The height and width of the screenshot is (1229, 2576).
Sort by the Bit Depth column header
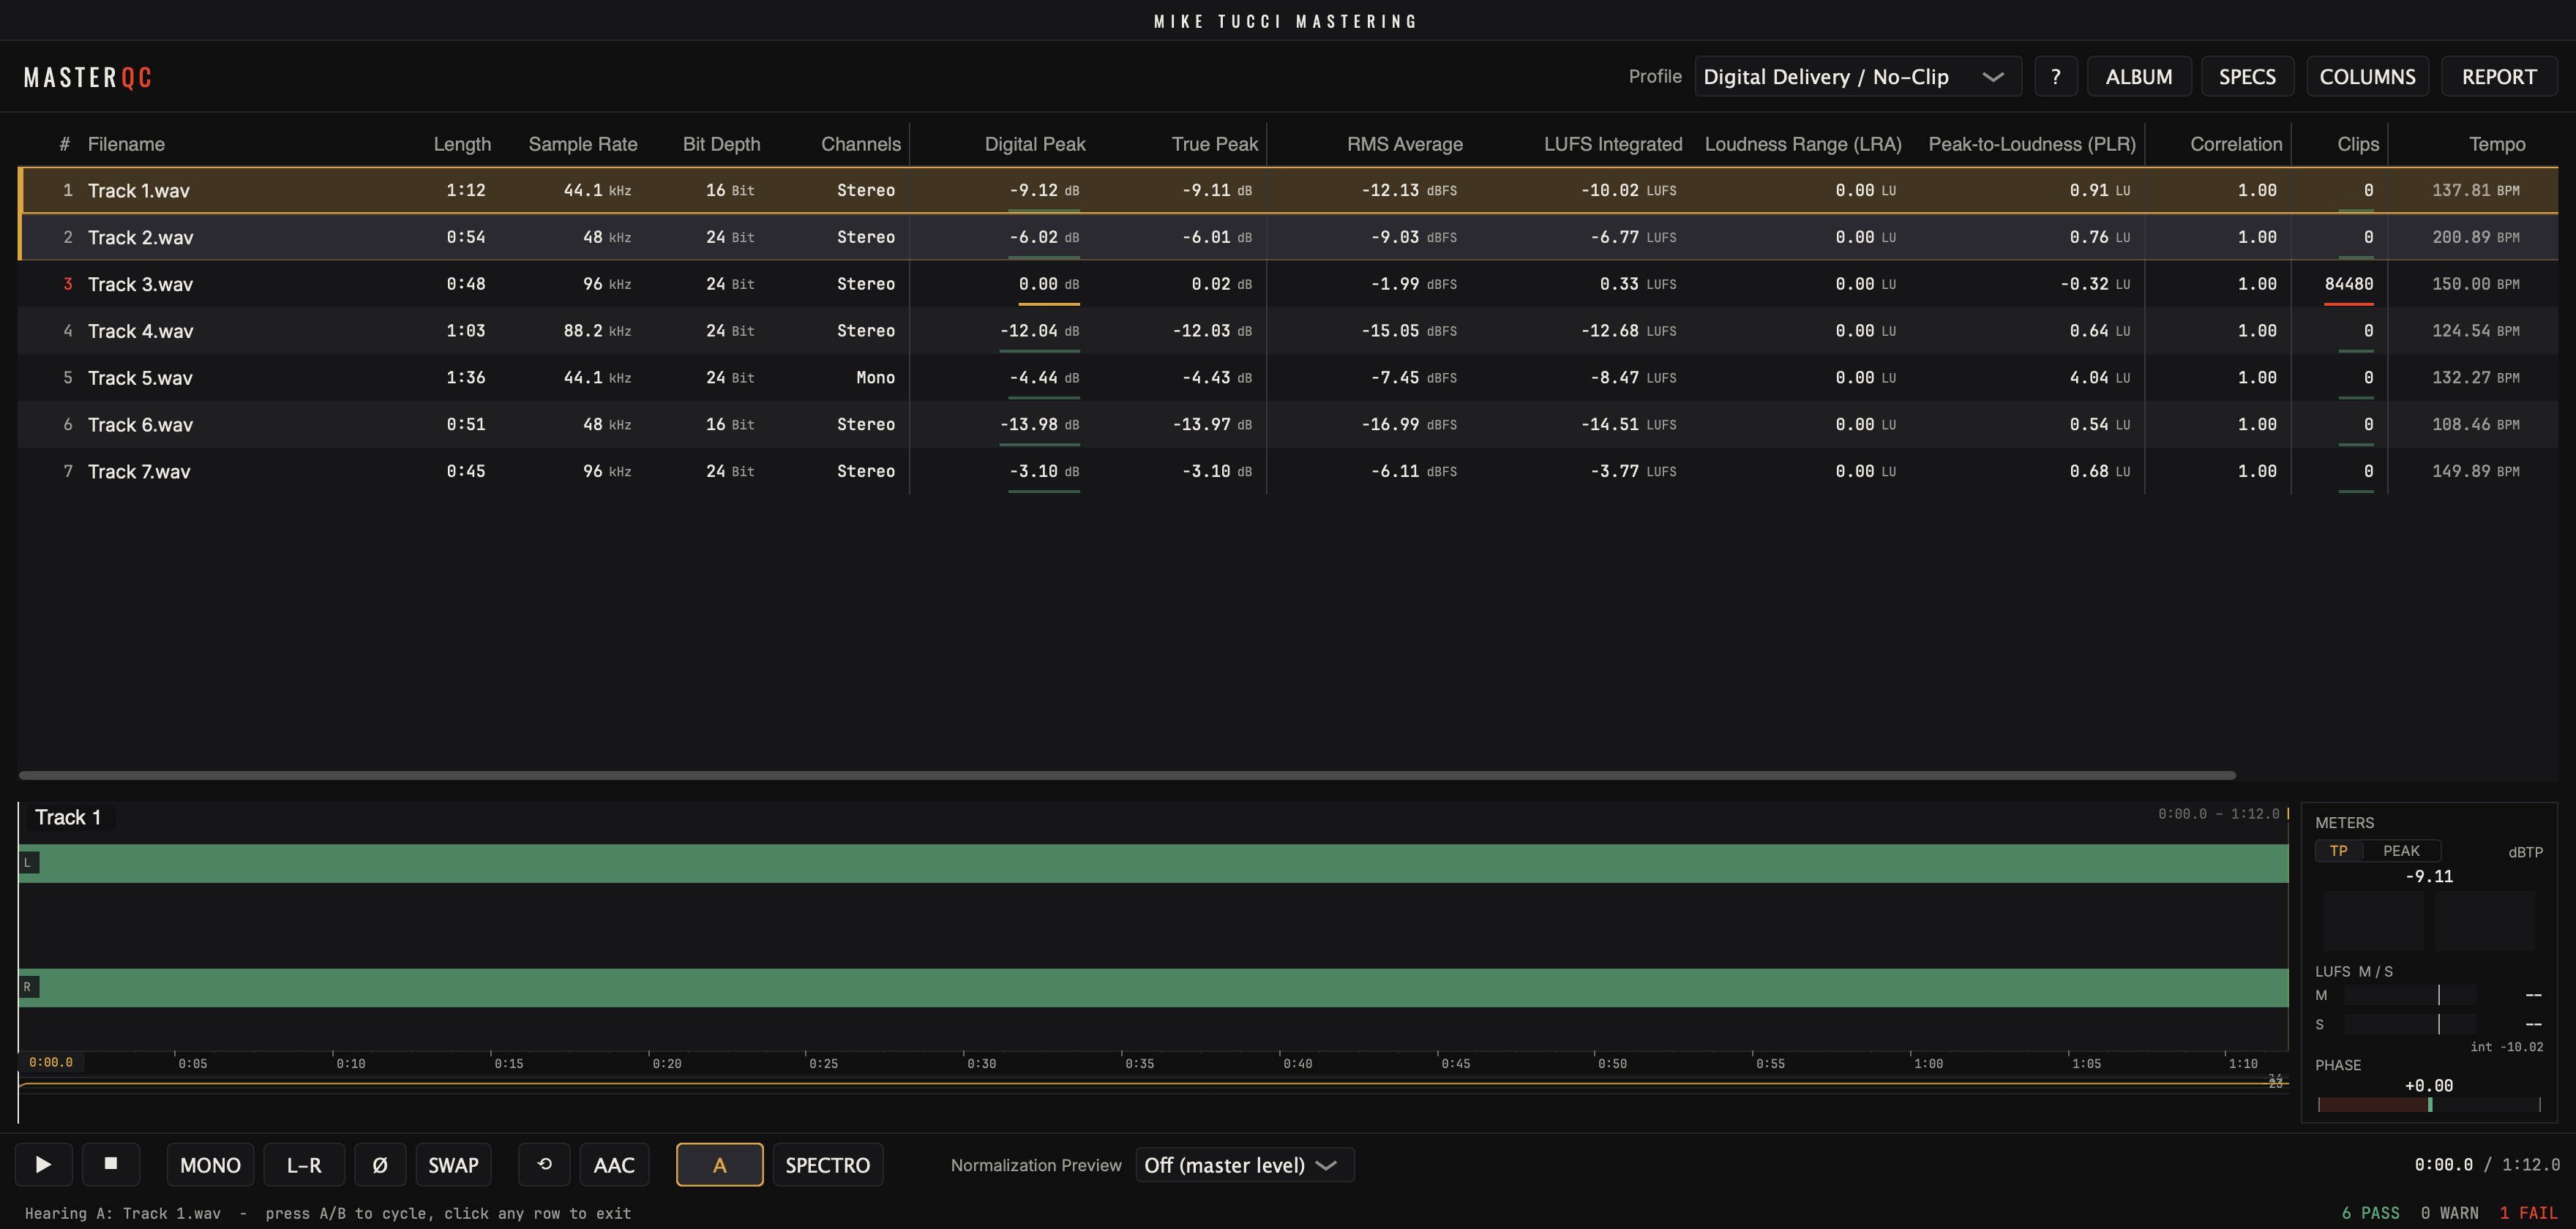point(721,144)
